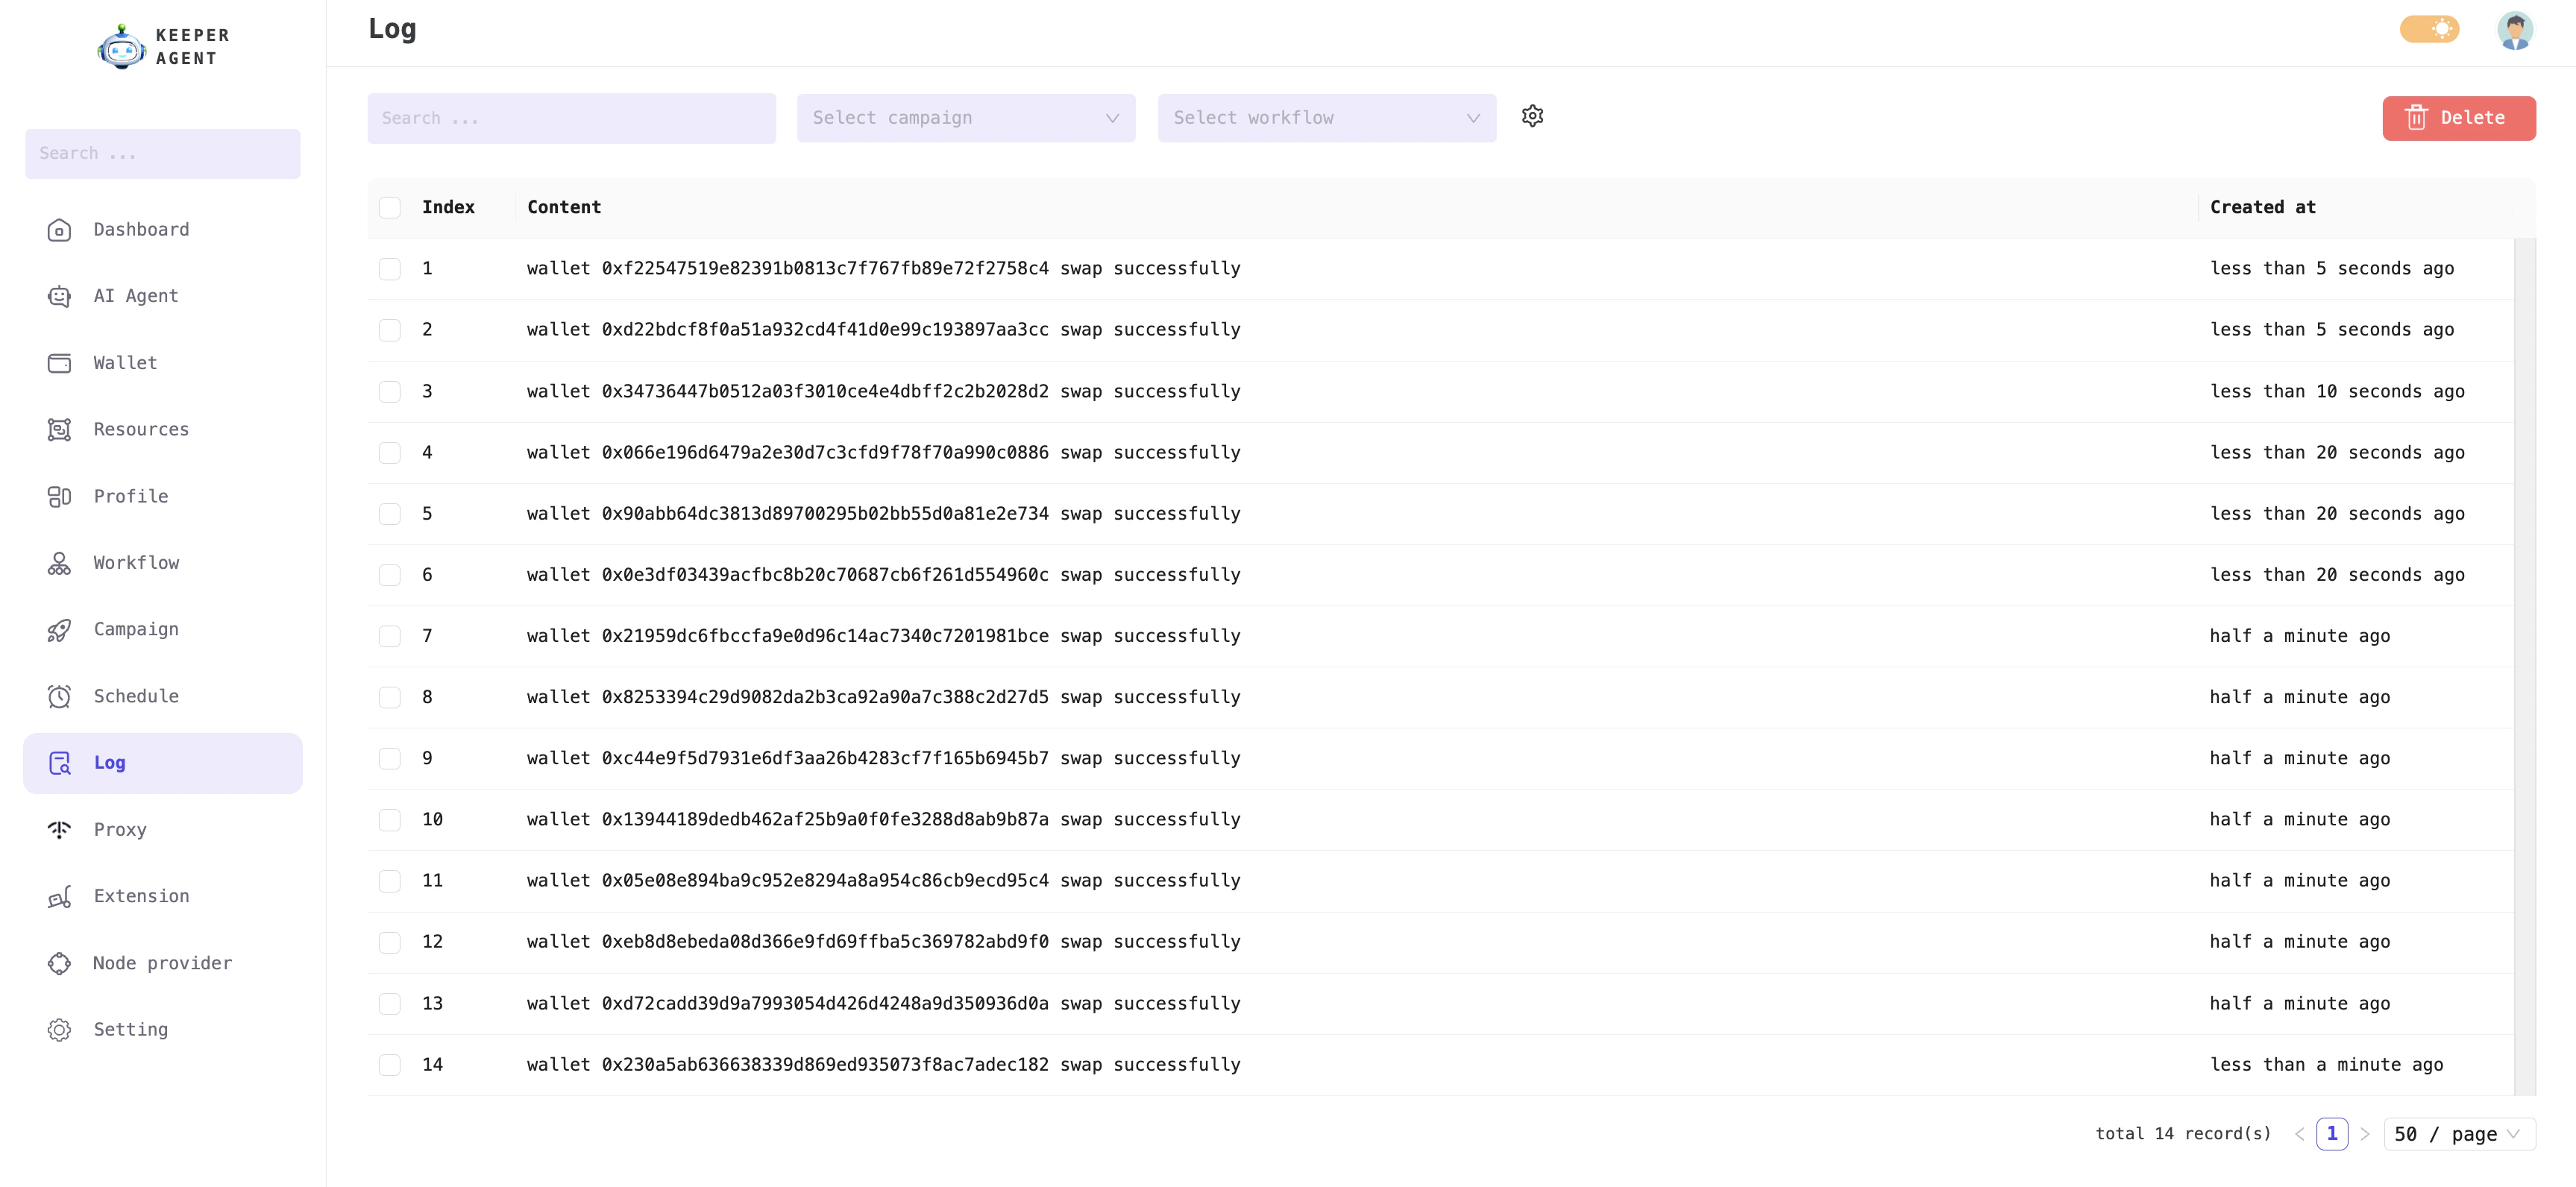Click 'less than a minute ago' timestamp
The width and height of the screenshot is (2576, 1187).
2326,1065
